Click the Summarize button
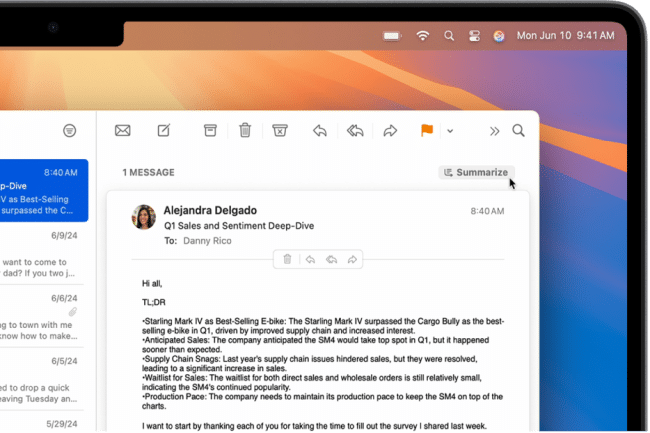This screenshot has height=433, width=650. pos(476,172)
